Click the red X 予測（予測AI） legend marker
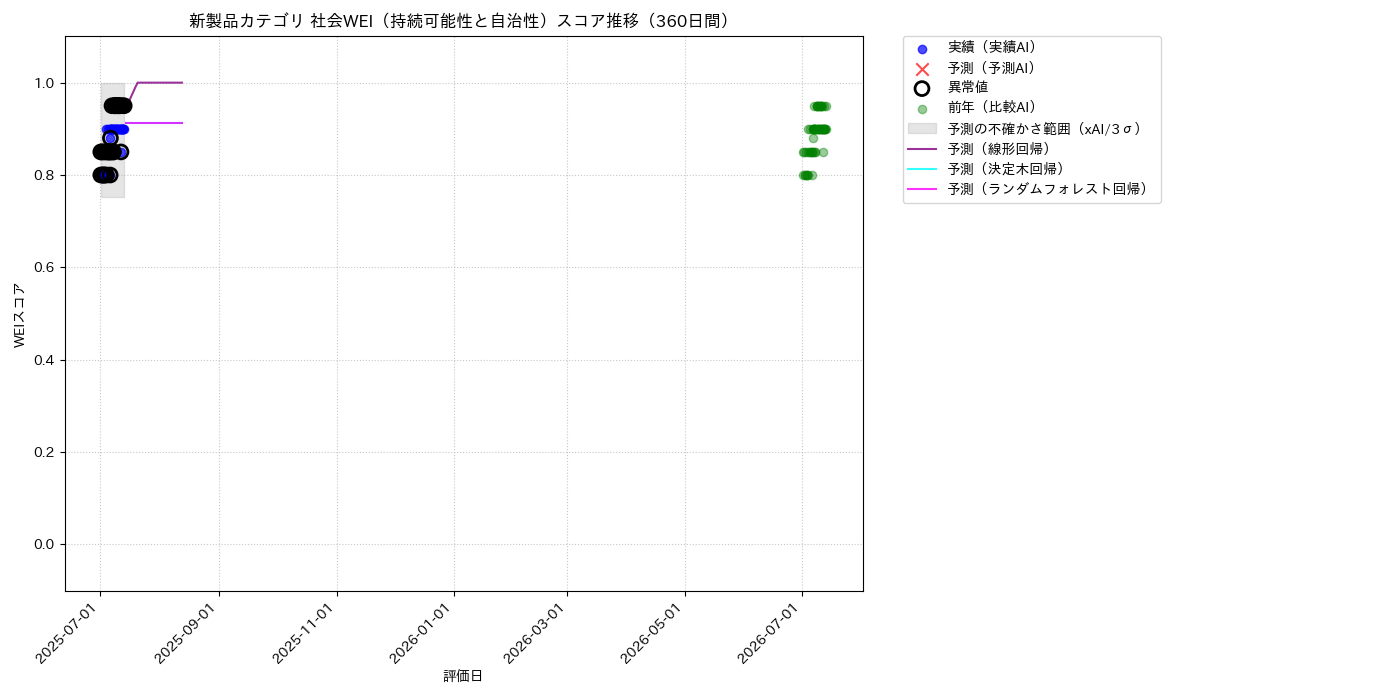This screenshot has height=700, width=1400. click(x=922, y=69)
